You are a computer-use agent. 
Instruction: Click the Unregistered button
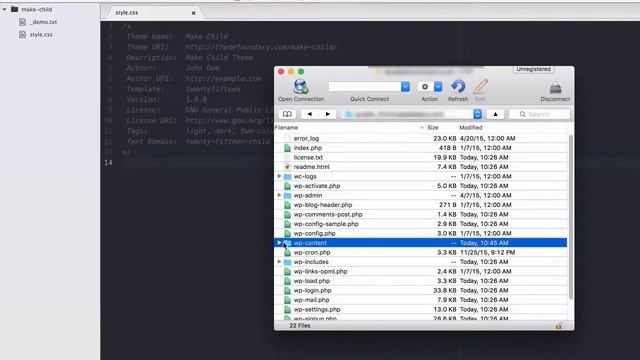tap(533, 69)
